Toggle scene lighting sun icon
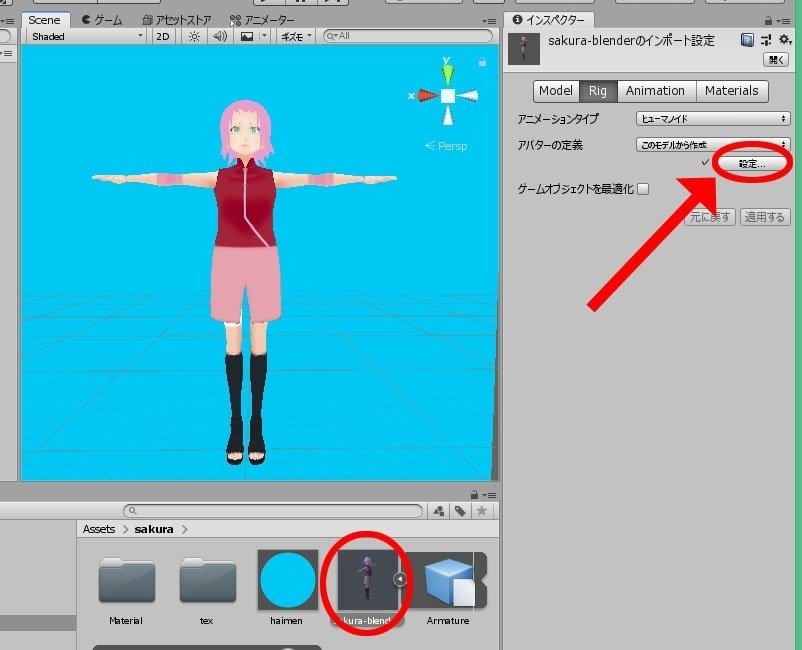802x650 pixels. 194,36
